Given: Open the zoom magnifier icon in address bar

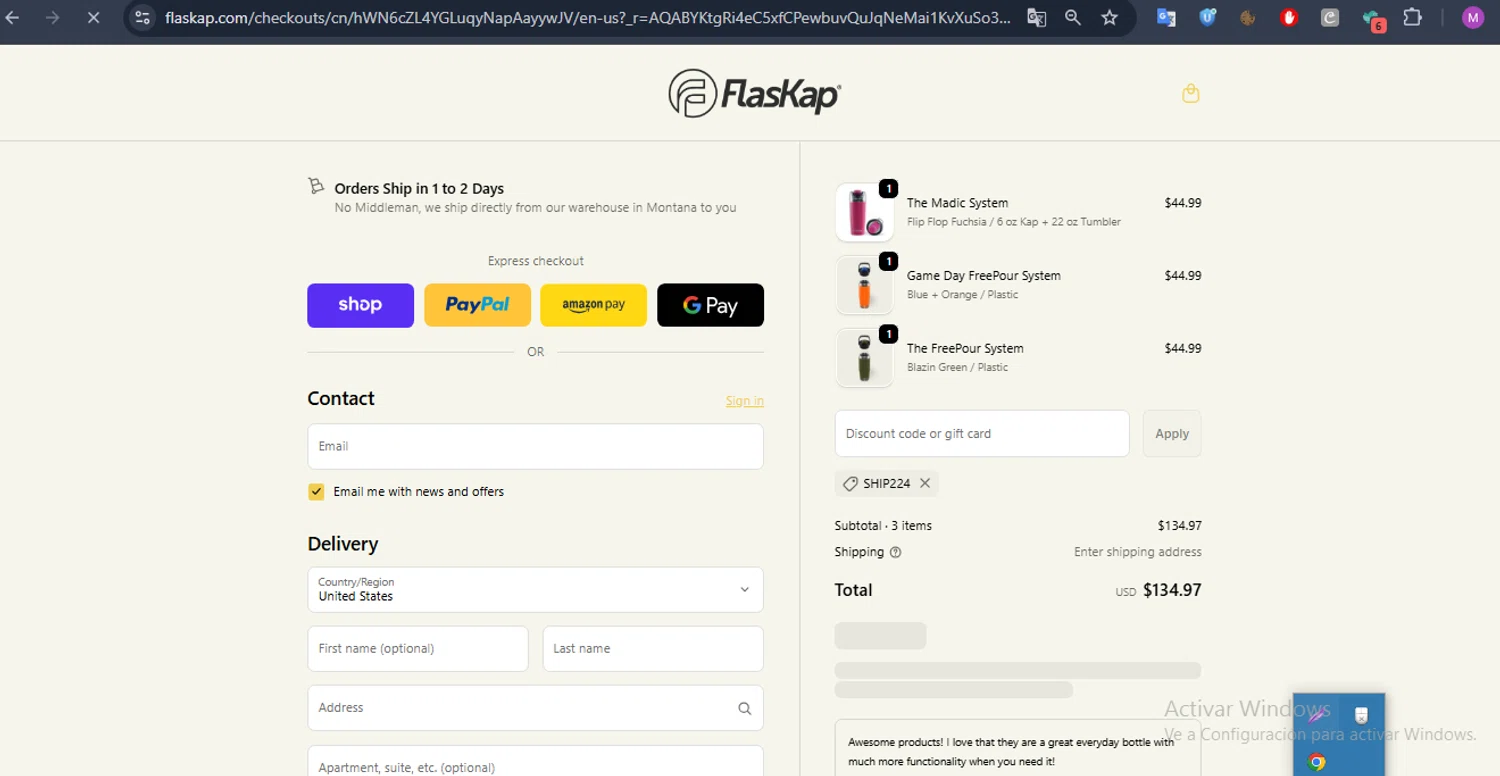Looking at the screenshot, I should (1073, 17).
